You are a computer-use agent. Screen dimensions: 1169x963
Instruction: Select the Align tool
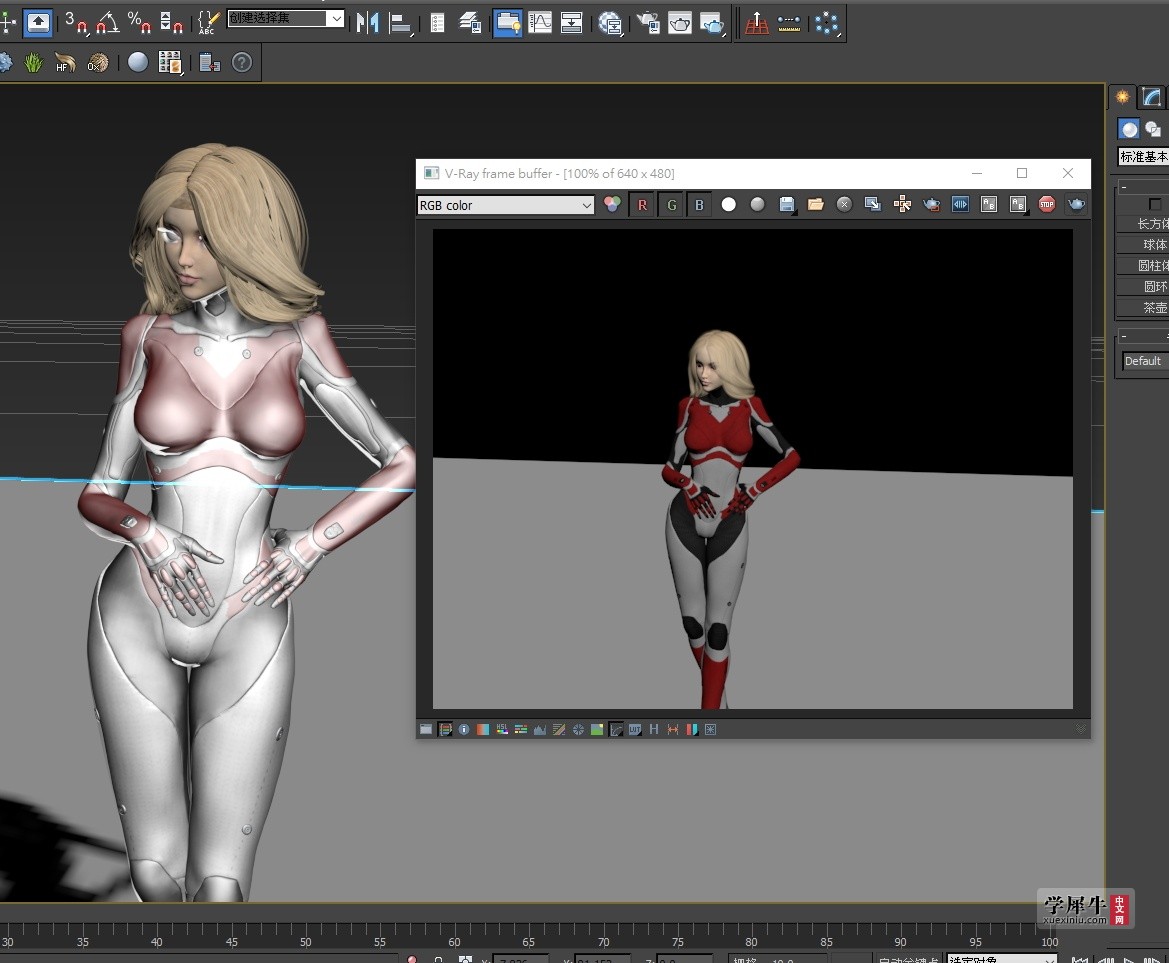[400, 22]
